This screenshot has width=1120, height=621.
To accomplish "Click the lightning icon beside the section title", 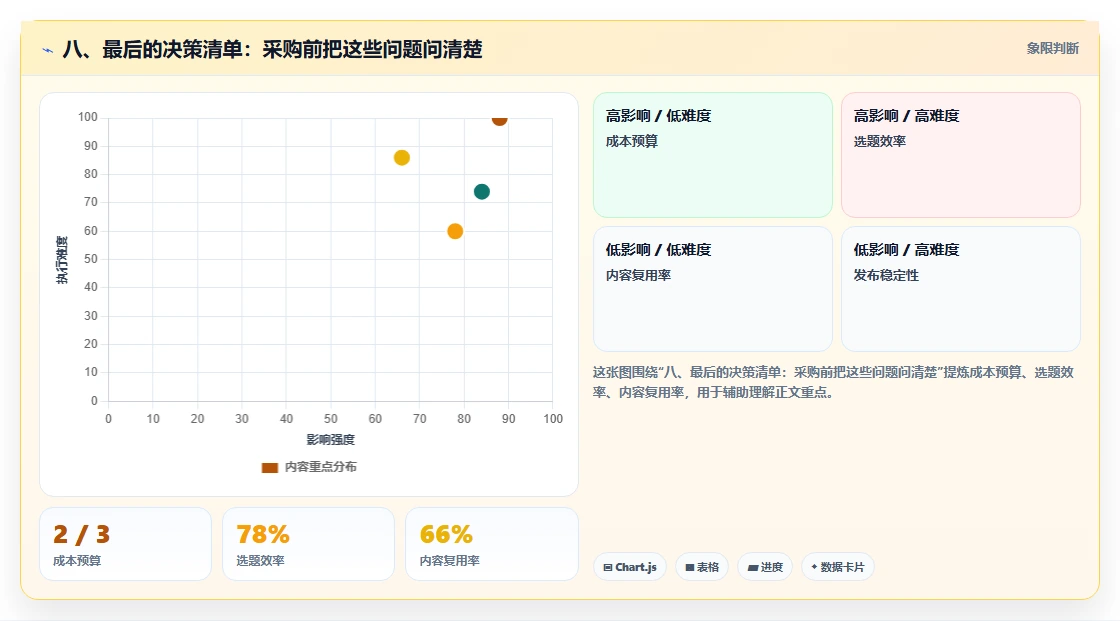I will 48,50.
